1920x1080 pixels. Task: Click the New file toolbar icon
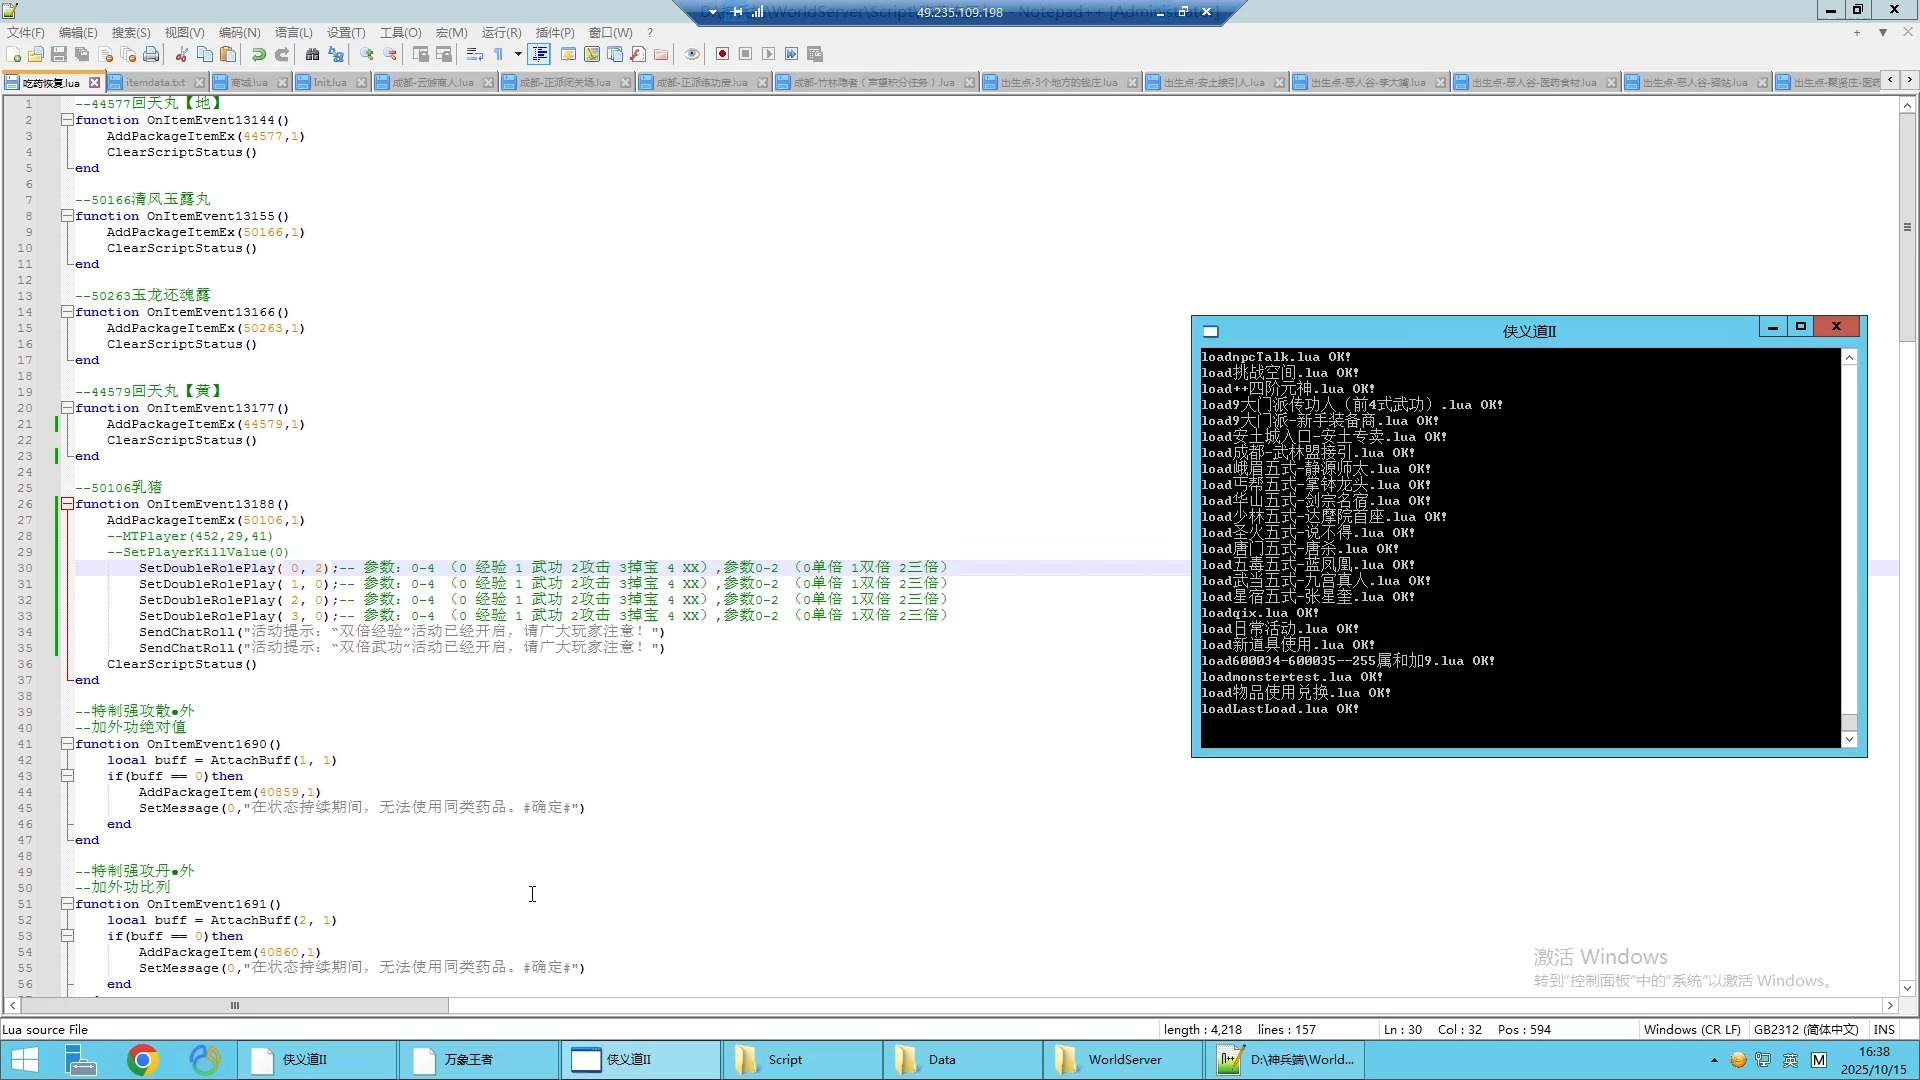[x=13, y=54]
